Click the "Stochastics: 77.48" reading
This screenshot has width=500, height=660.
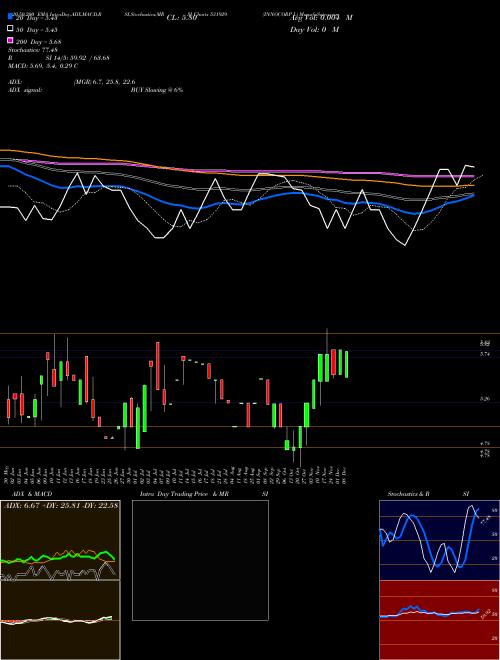[x=33, y=50]
